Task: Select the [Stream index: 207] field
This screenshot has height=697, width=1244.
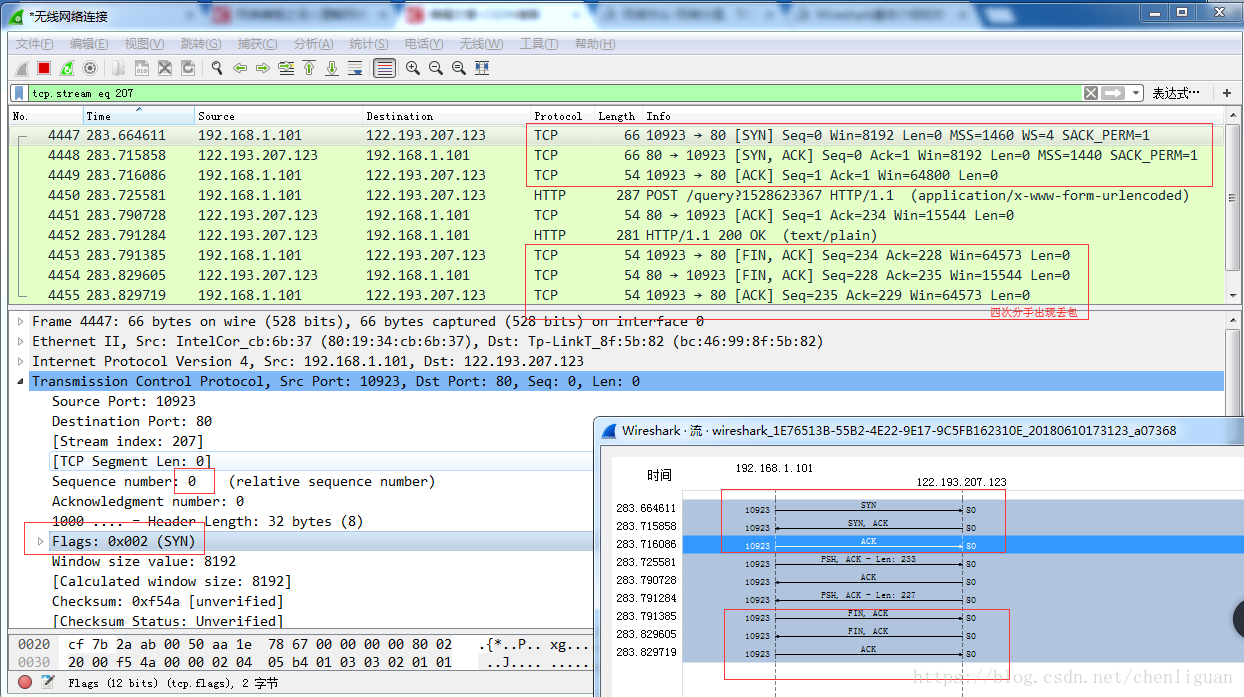Action: 128,441
